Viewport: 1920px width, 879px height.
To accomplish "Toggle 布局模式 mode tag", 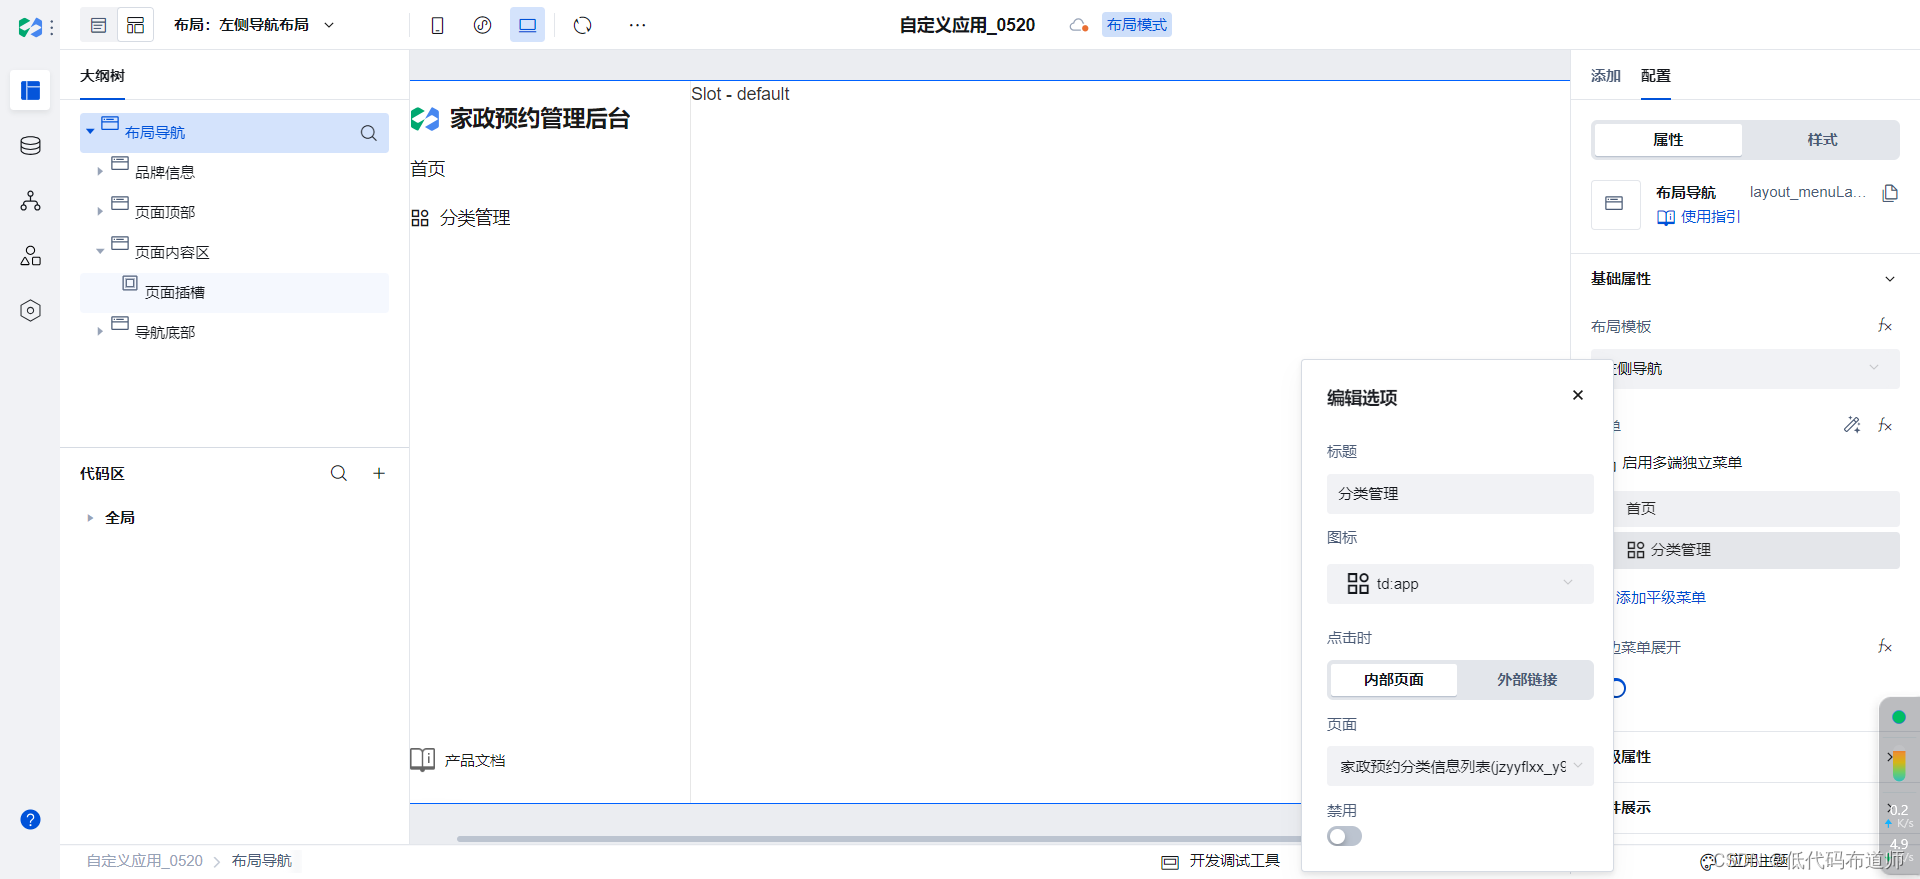I will click(1136, 25).
